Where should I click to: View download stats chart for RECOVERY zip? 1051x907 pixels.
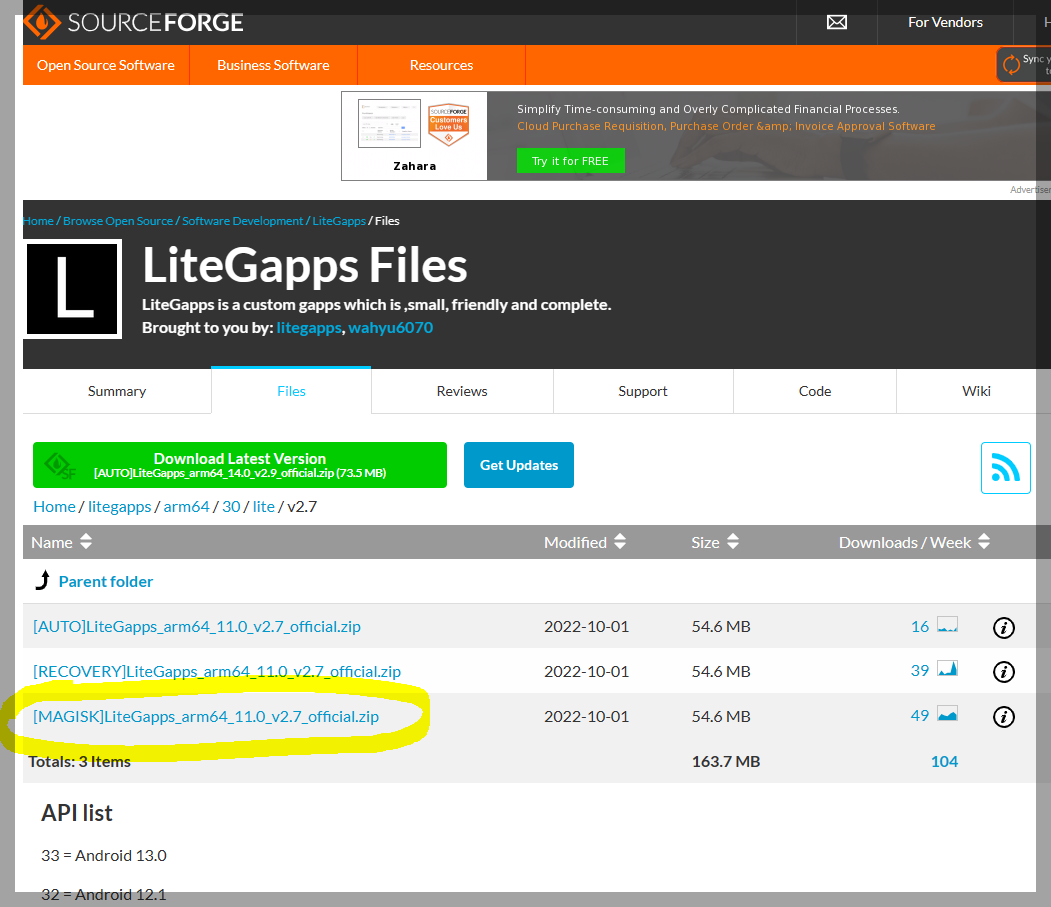click(x=947, y=669)
